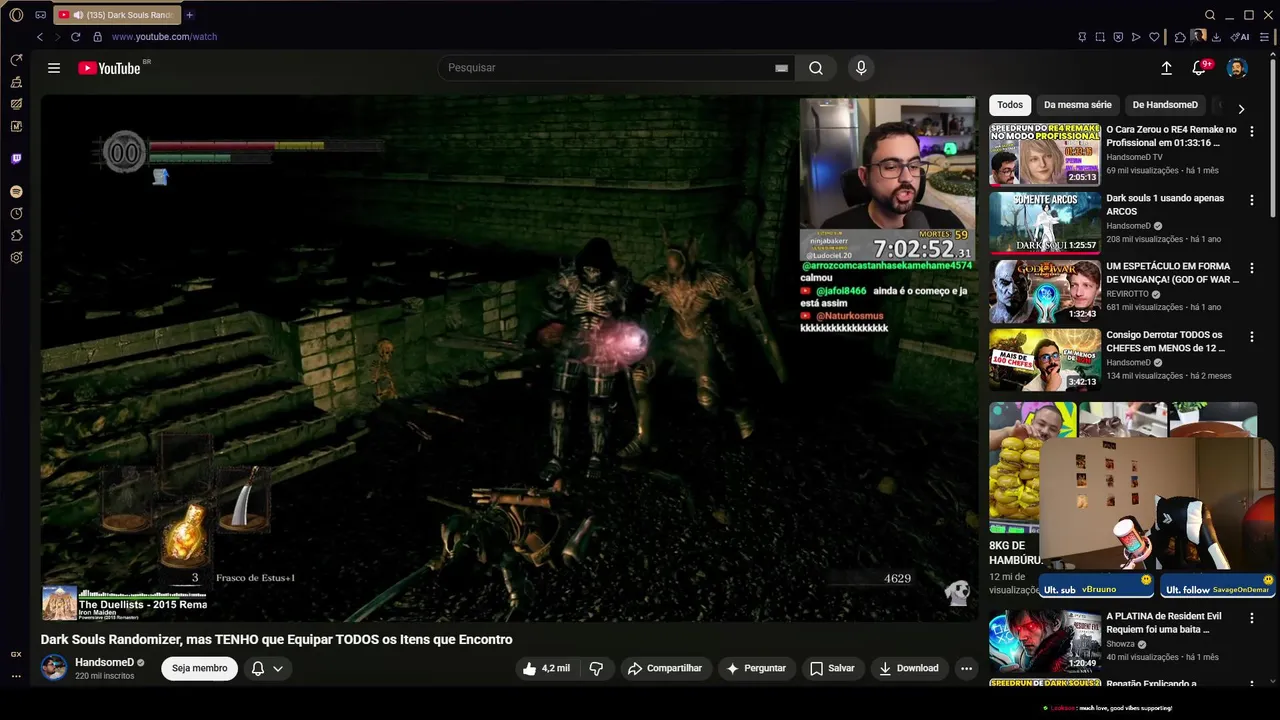Open options for God of War video
This screenshot has width=1280, height=720.
(x=1252, y=269)
